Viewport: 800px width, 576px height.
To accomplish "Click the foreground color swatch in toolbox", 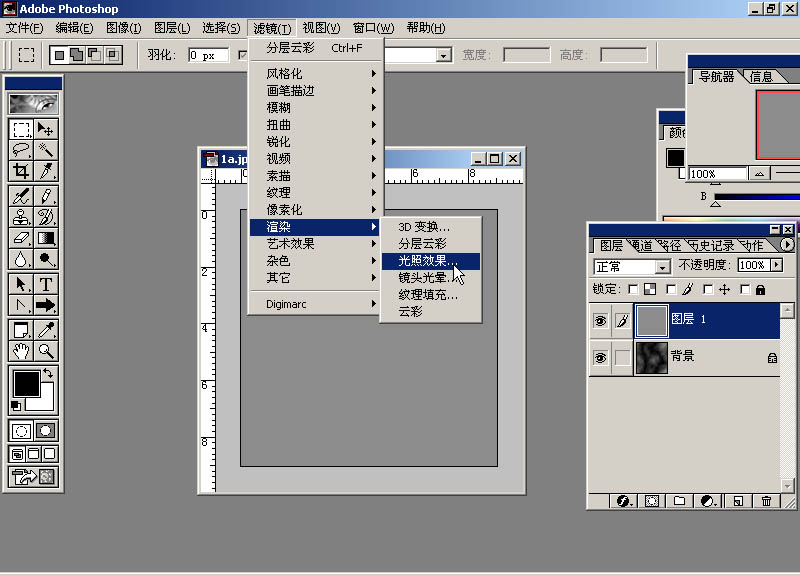I will 27,384.
